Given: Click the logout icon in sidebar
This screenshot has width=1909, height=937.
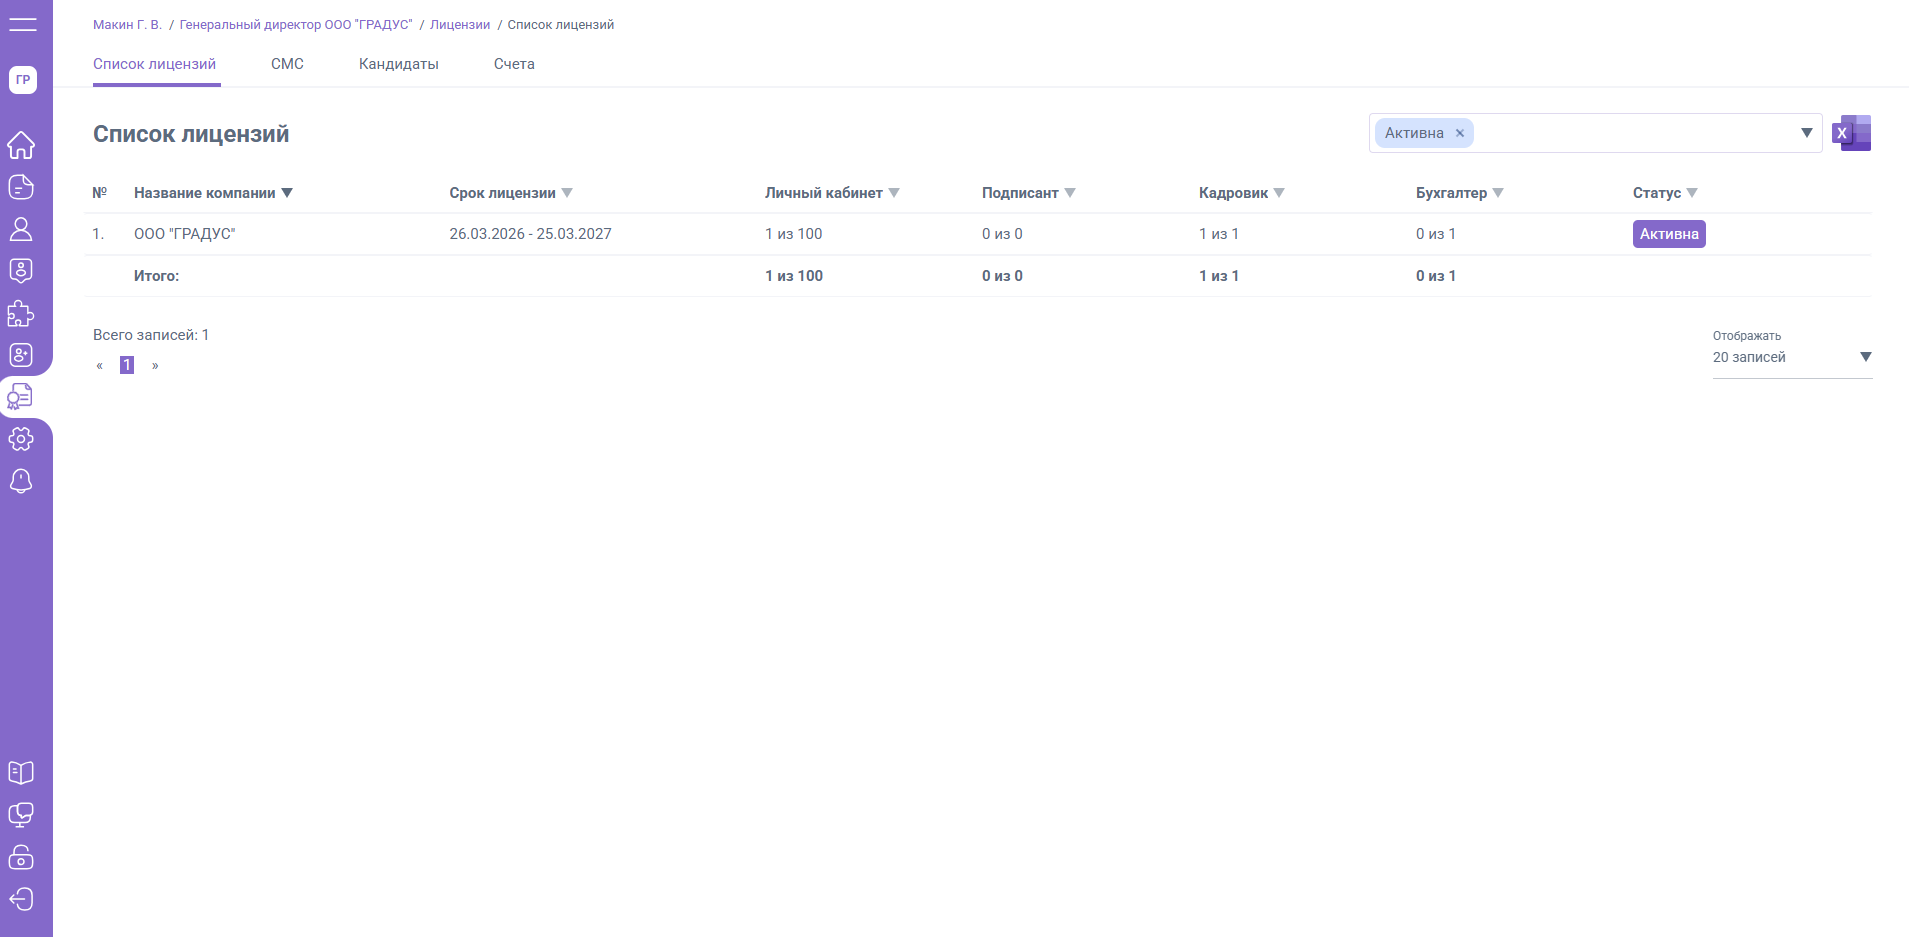Looking at the screenshot, I should (21, 899).
